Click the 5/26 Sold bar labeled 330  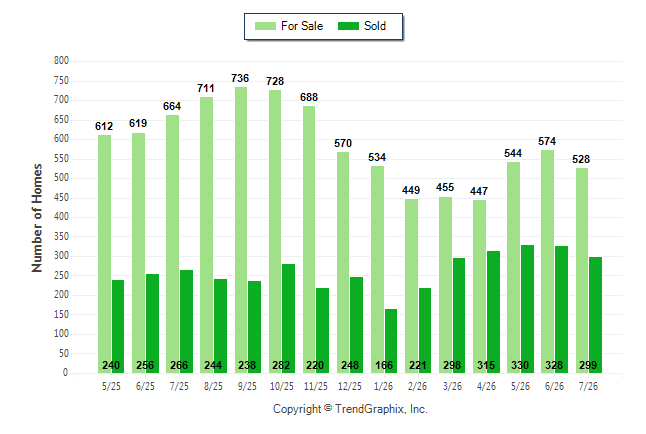527,309
